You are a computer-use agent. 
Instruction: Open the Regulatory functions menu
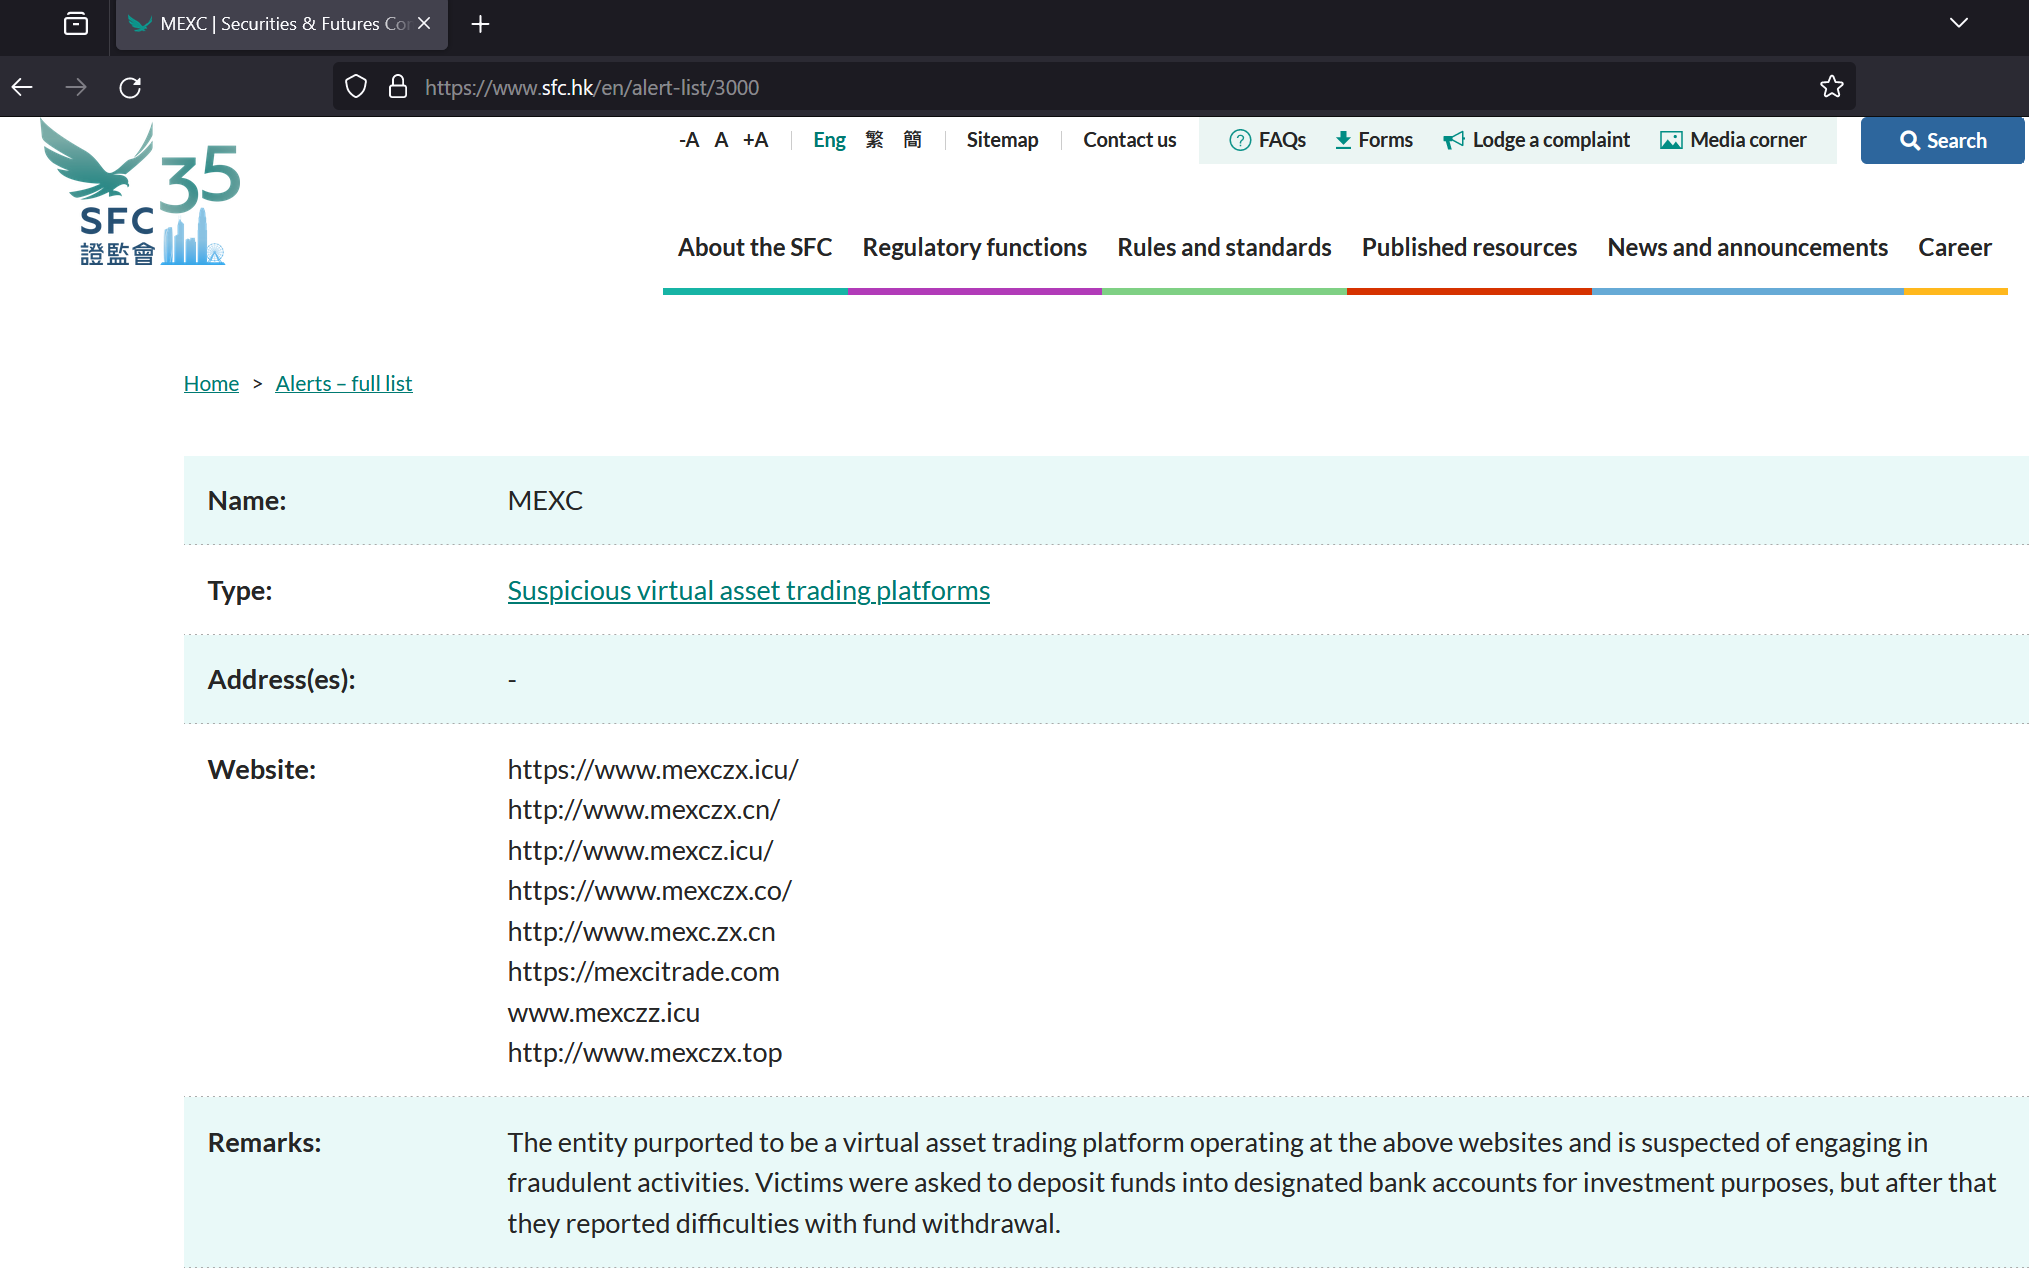(x=974, y=247)
